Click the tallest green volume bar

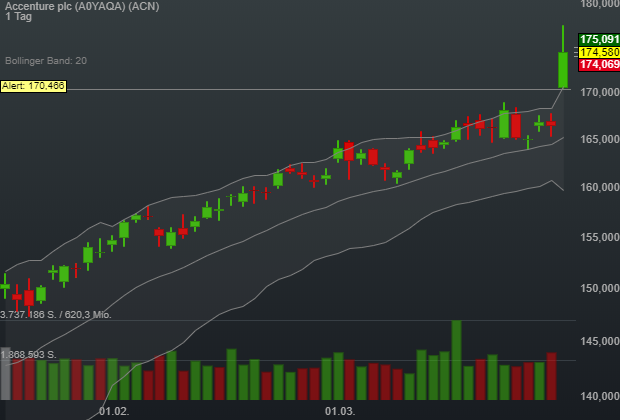456,360
